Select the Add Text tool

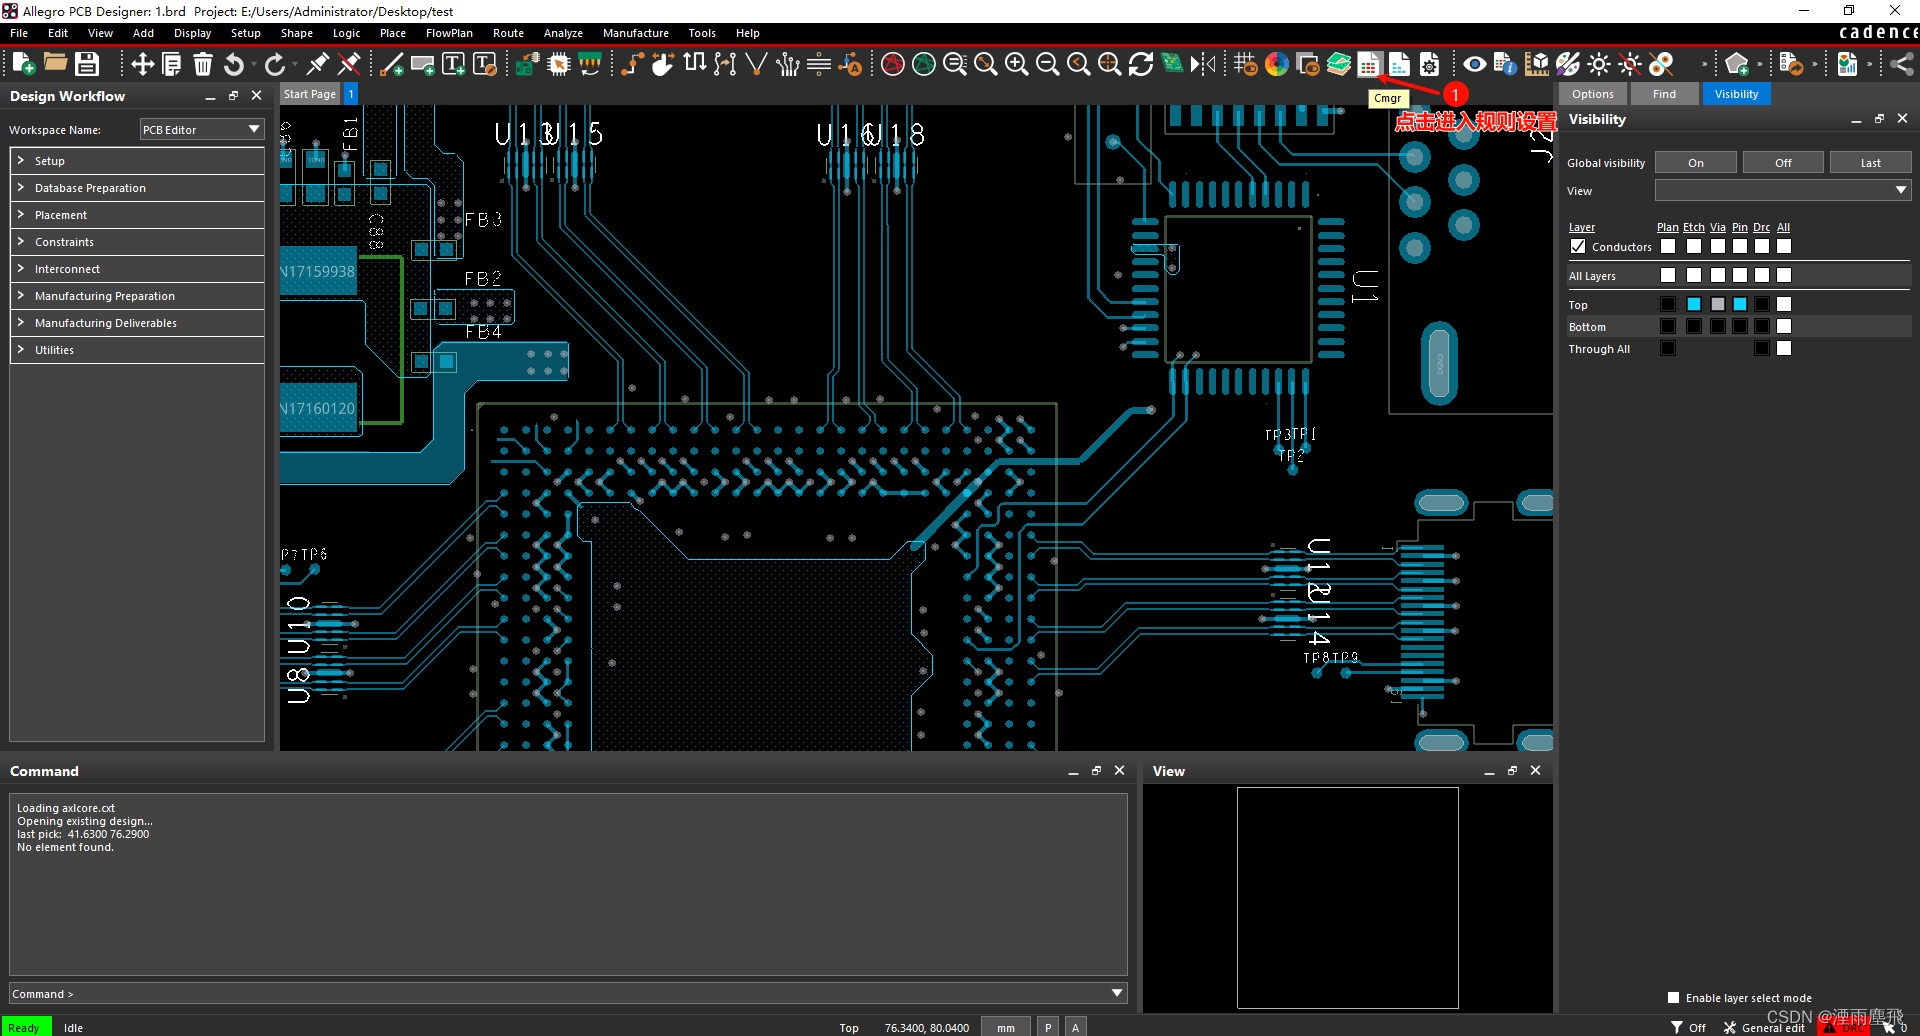coord(454,64)
